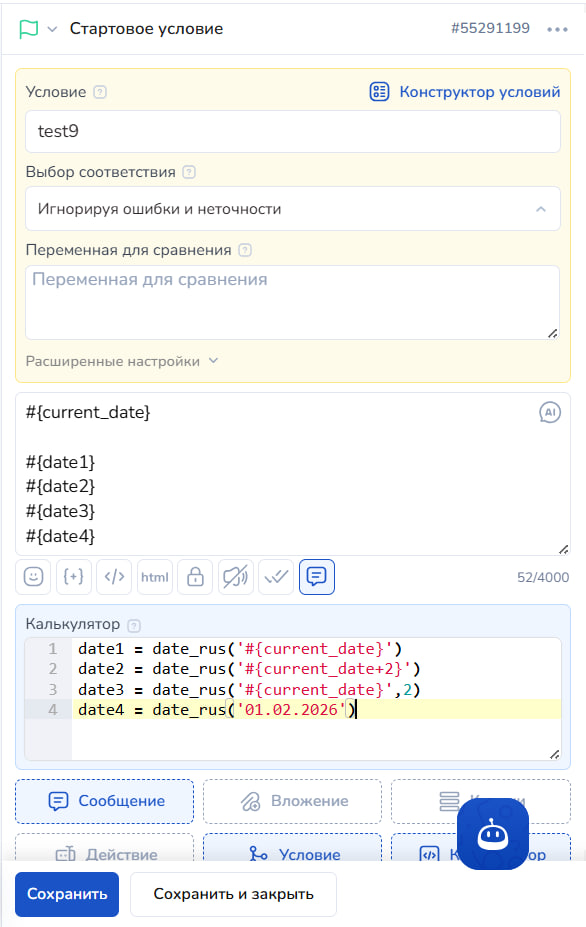Click the 'Сохранить' button

pyautogui.click(x=67, y=893)
